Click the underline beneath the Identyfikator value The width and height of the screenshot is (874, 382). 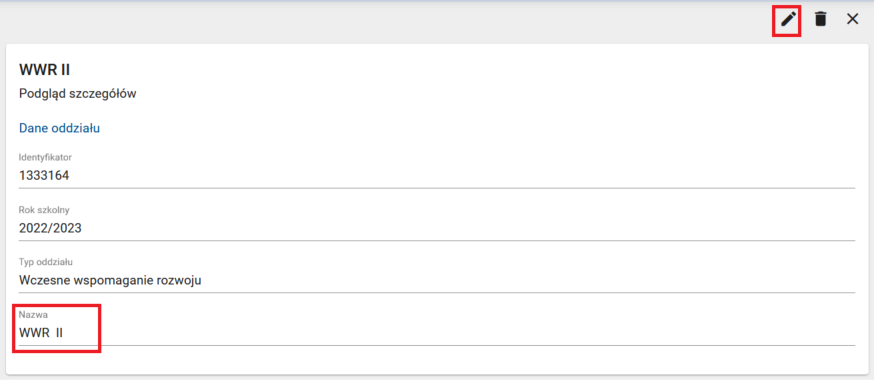pyautogui.click(x=437, y=188)
